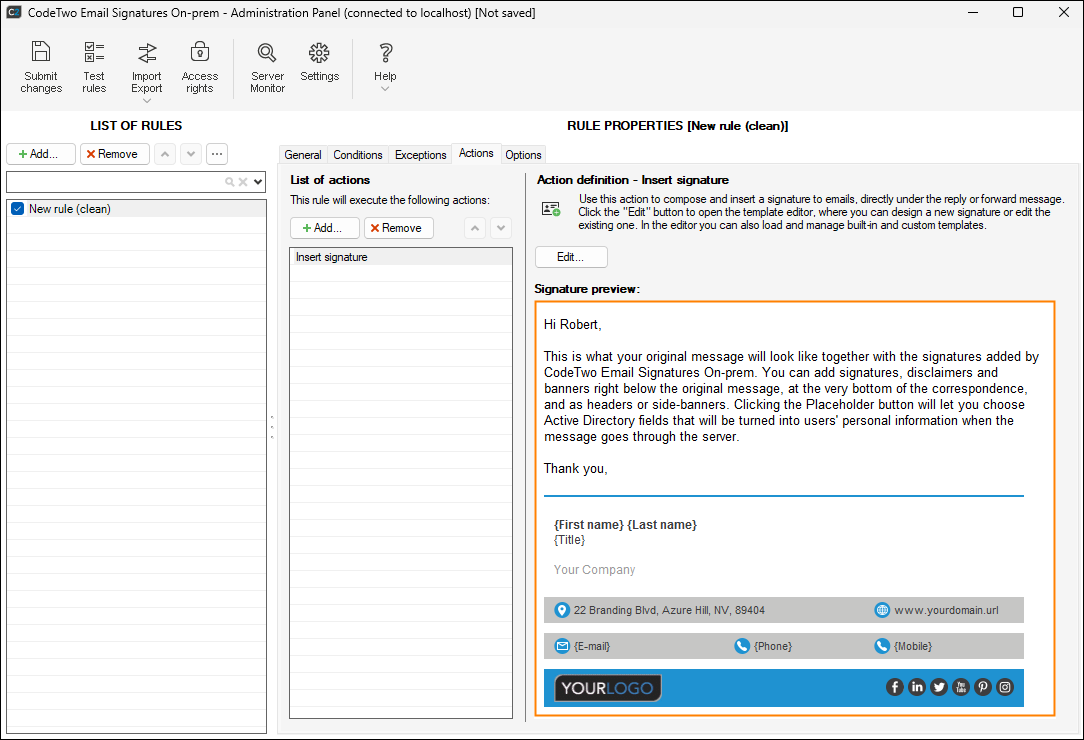Click the YouTube icon in the signature footer

coord(960,687)
